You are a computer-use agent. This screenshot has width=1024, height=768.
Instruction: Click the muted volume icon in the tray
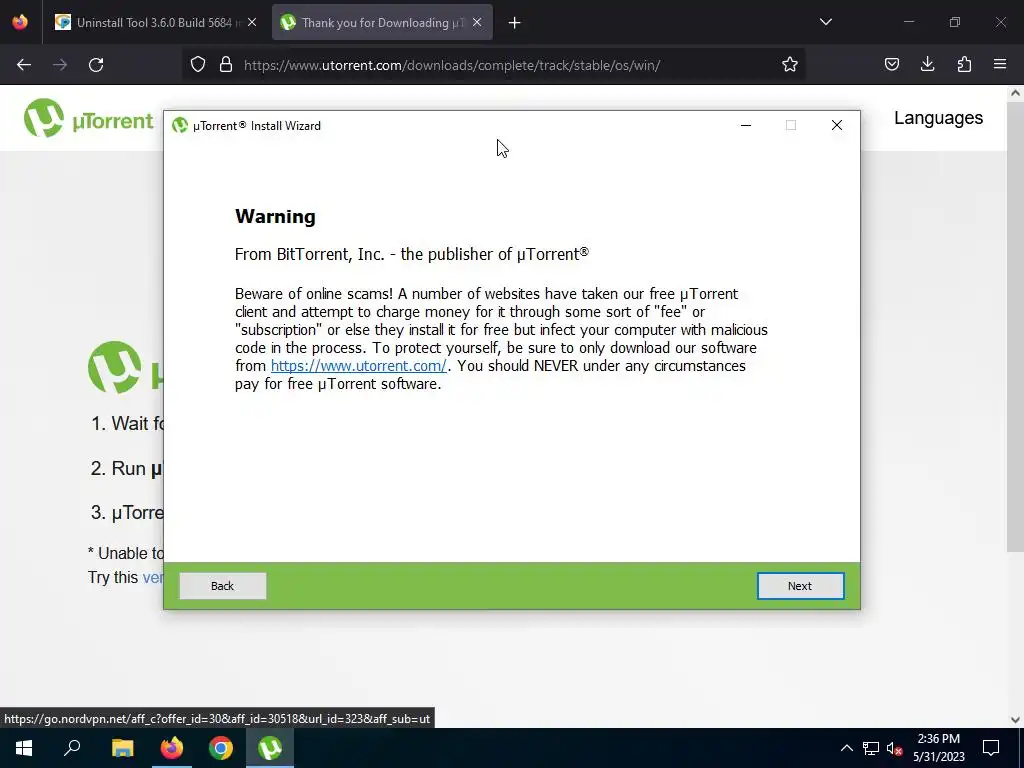(x=895, y=748)
